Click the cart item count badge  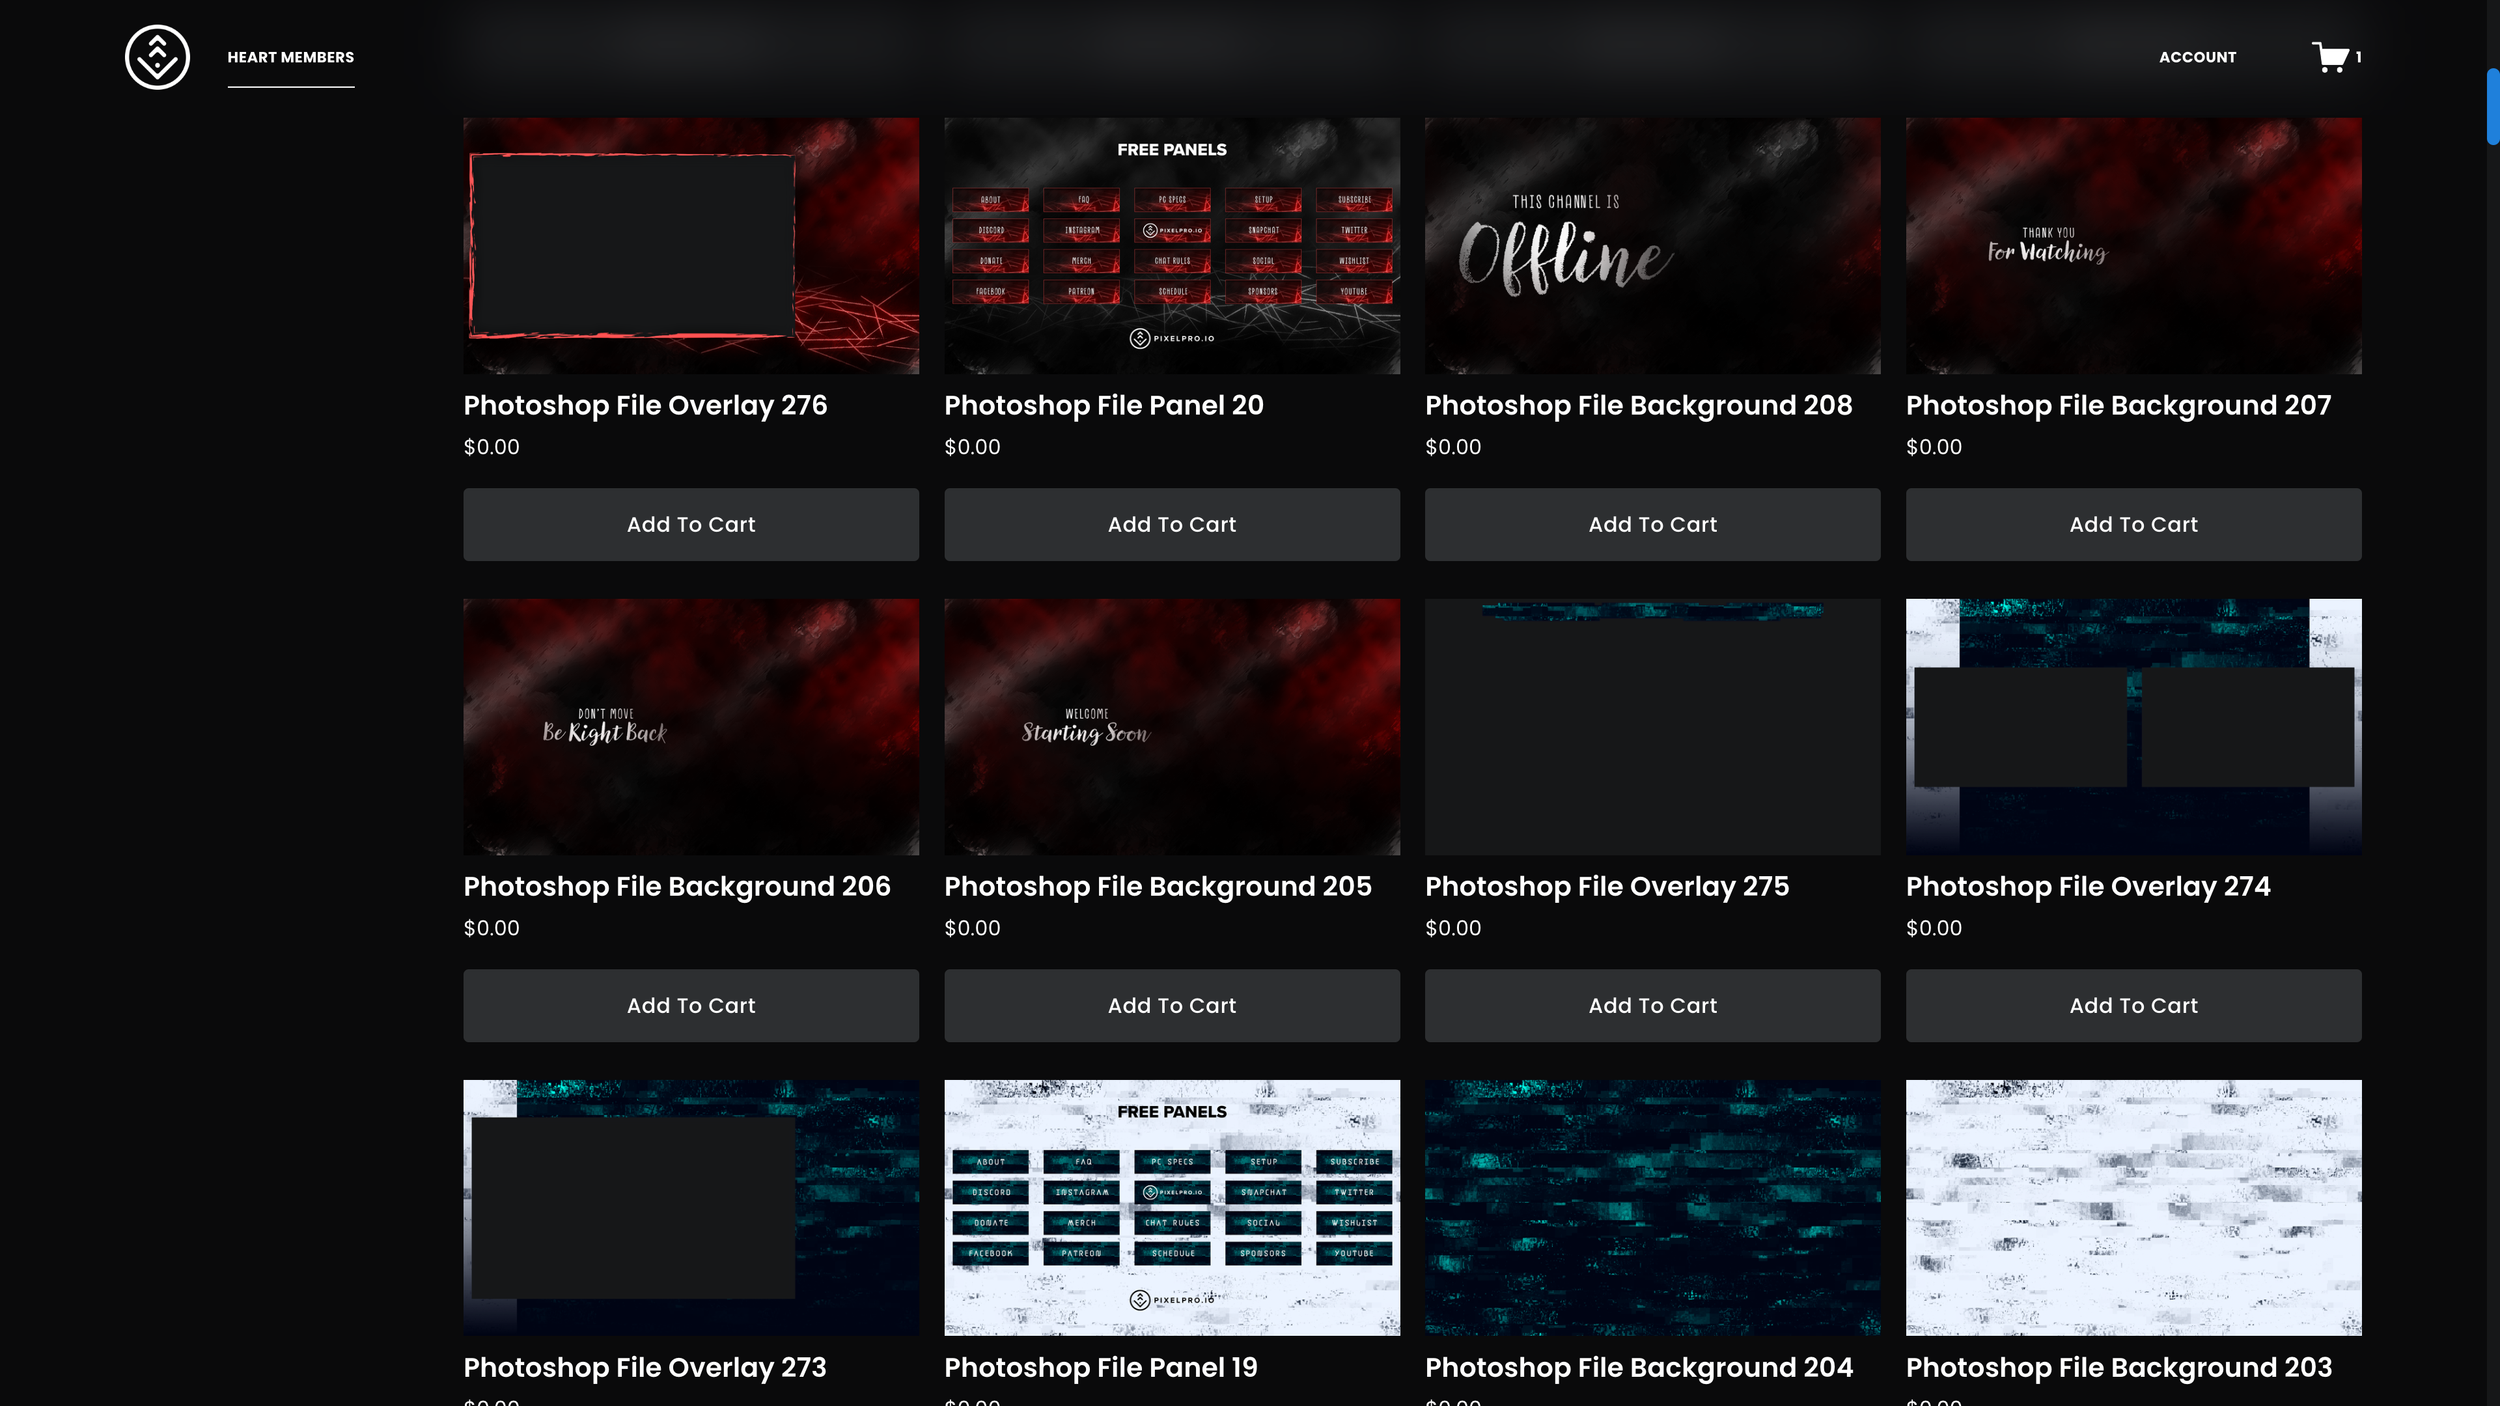click(2358, 57)
